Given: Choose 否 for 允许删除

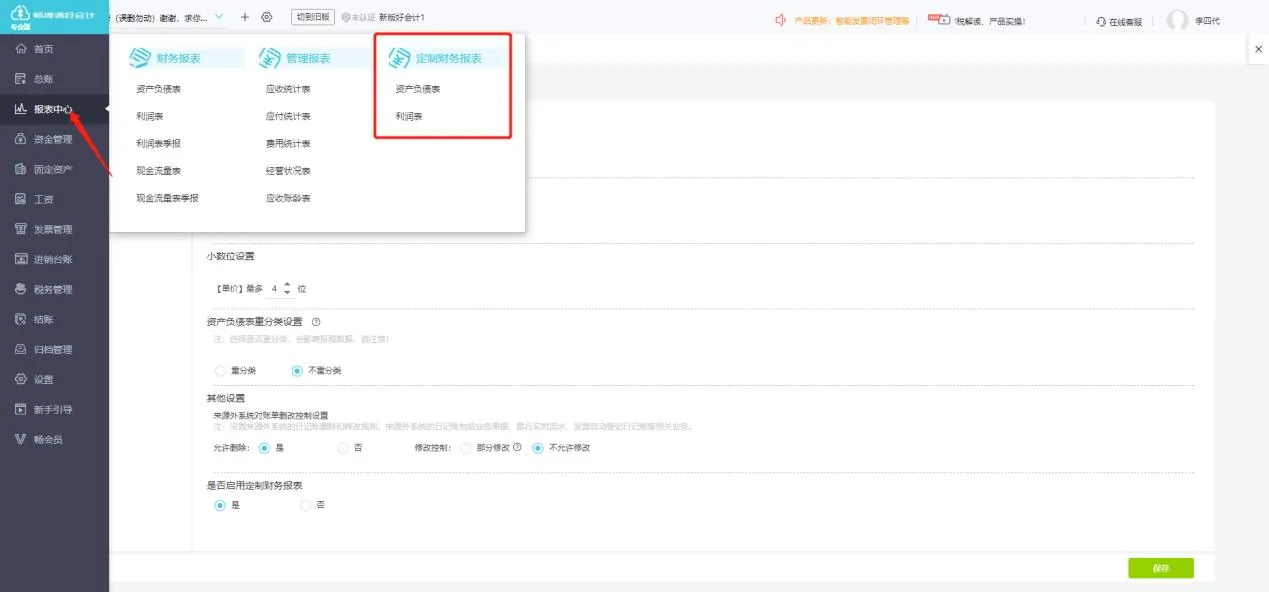Looking at the screenshot, I should point(343,448).
